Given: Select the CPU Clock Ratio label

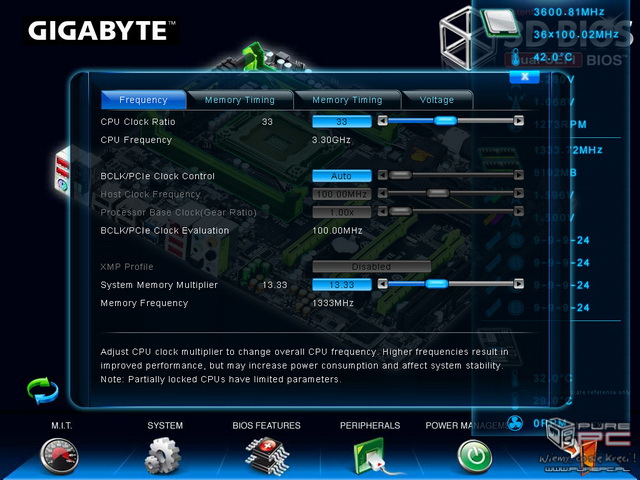Looking at the screenshot, I should point(138,122).
